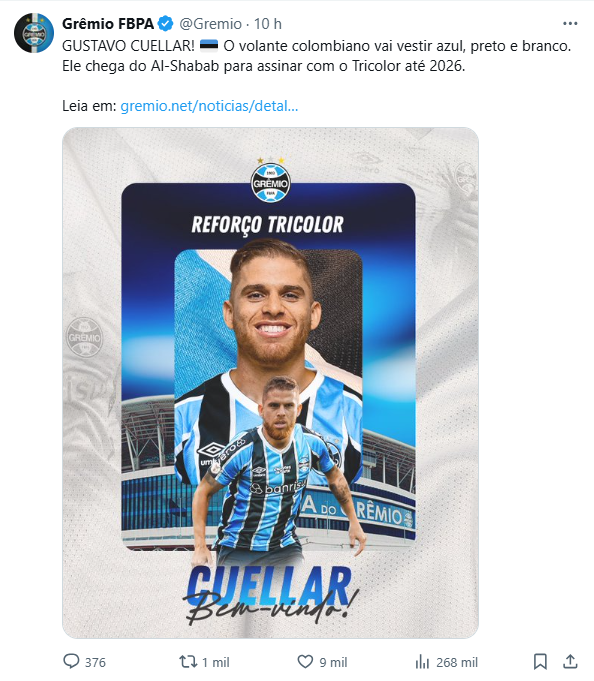
Task: Click the 268 mil views count
Action: 457,662
